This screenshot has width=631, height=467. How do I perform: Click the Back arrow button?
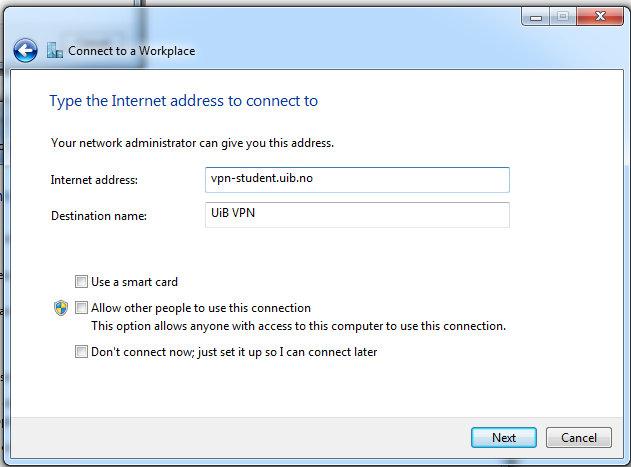pos(25,50)
